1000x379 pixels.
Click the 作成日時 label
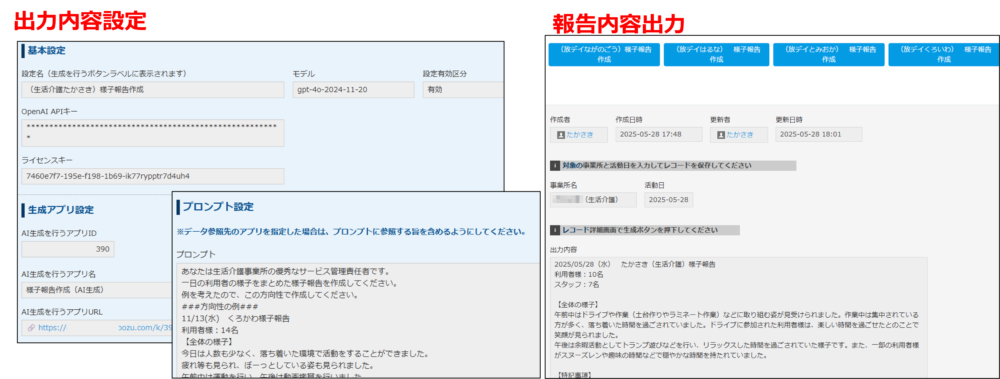629,119
